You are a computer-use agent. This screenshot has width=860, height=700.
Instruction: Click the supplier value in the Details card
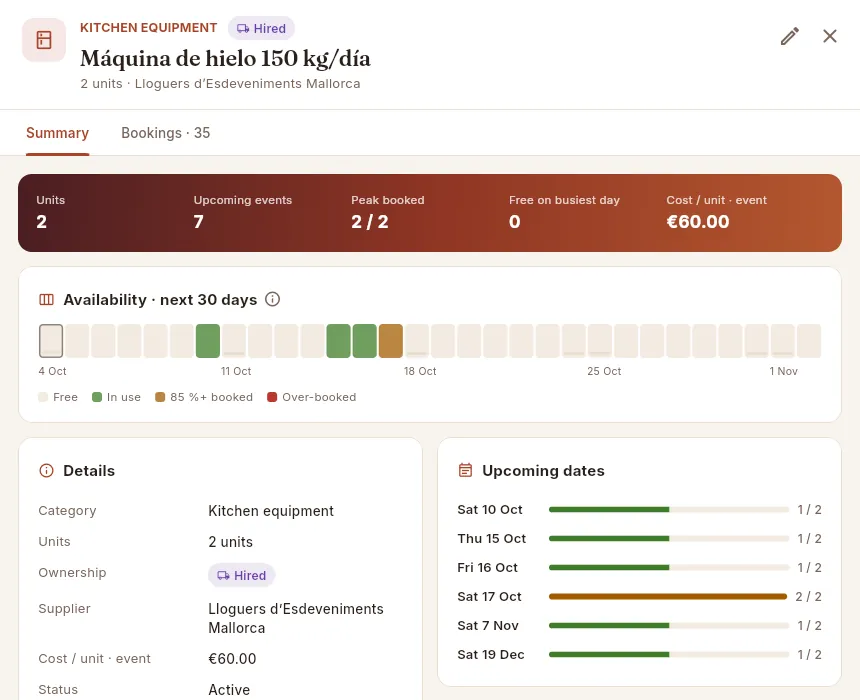tap(296, 618)
